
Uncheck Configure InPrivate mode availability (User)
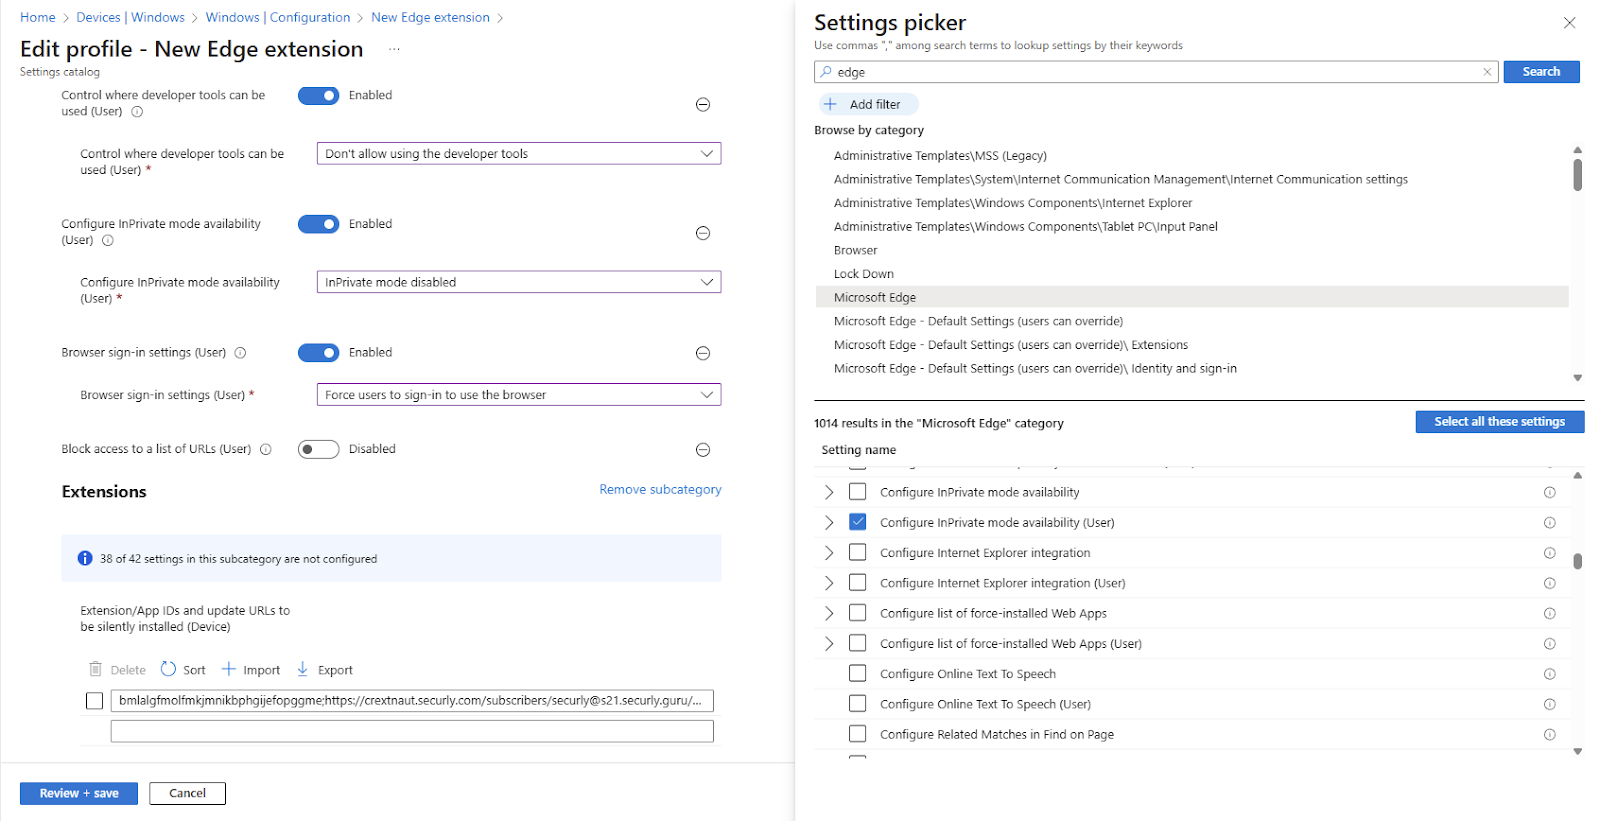pos(857,522)
